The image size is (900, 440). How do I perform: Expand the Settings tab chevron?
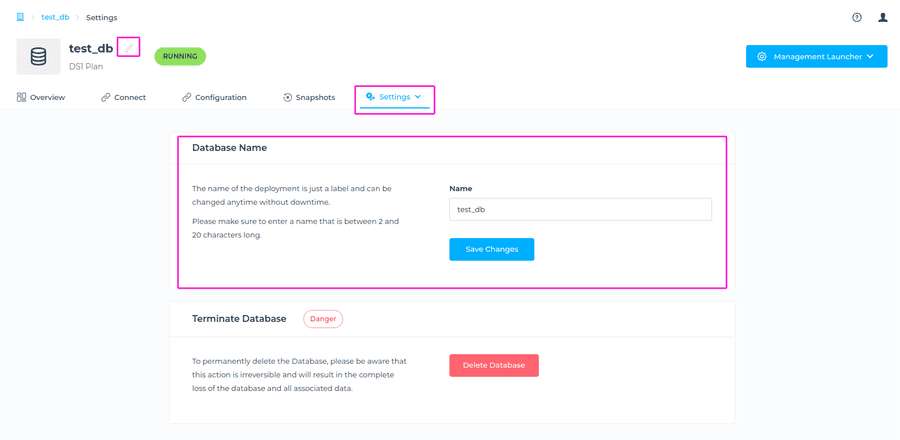pyautogui.click(x=418, y=97)
